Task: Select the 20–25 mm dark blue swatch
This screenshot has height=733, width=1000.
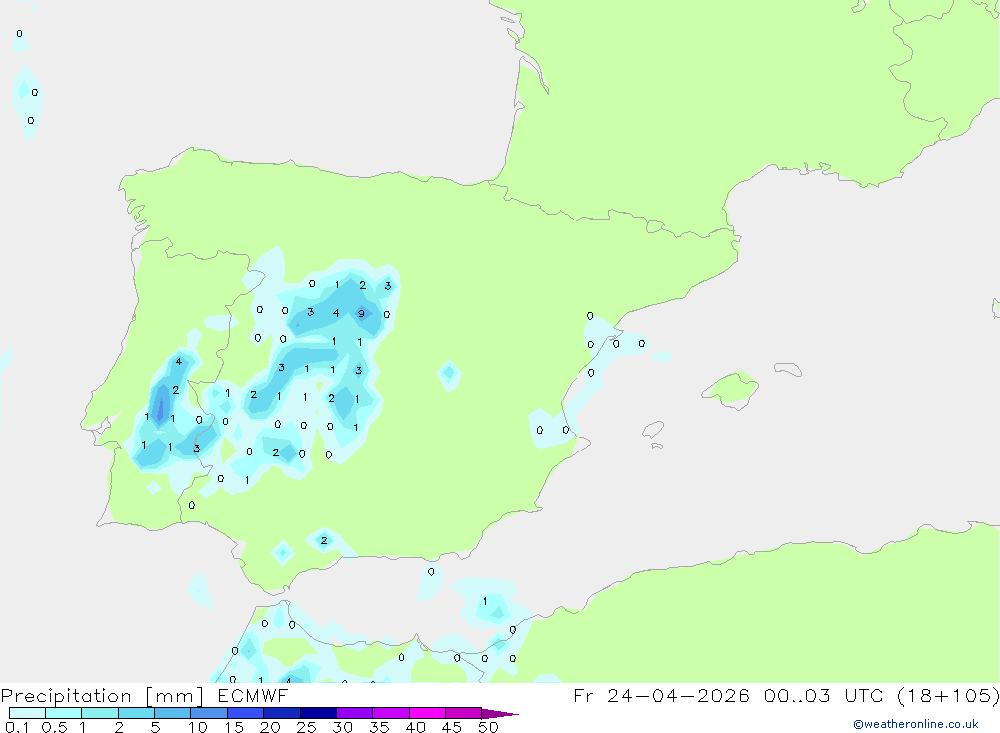Action: click(281, 713)
